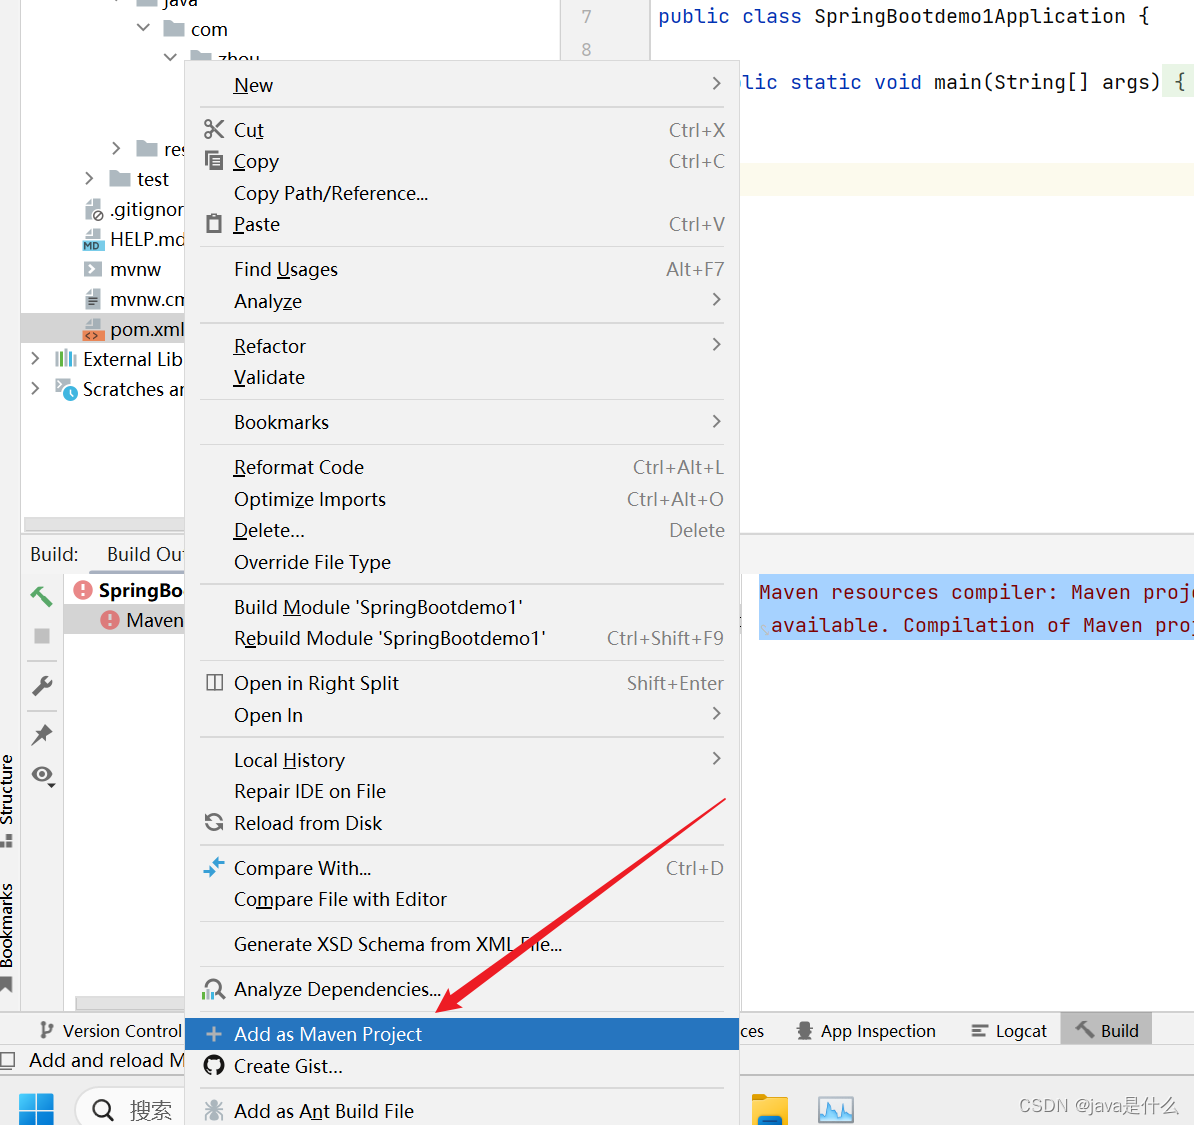Click the Maven icon next to pom.xml
The height and width of the screenshot is (1125, 1194).
[95, 329]
